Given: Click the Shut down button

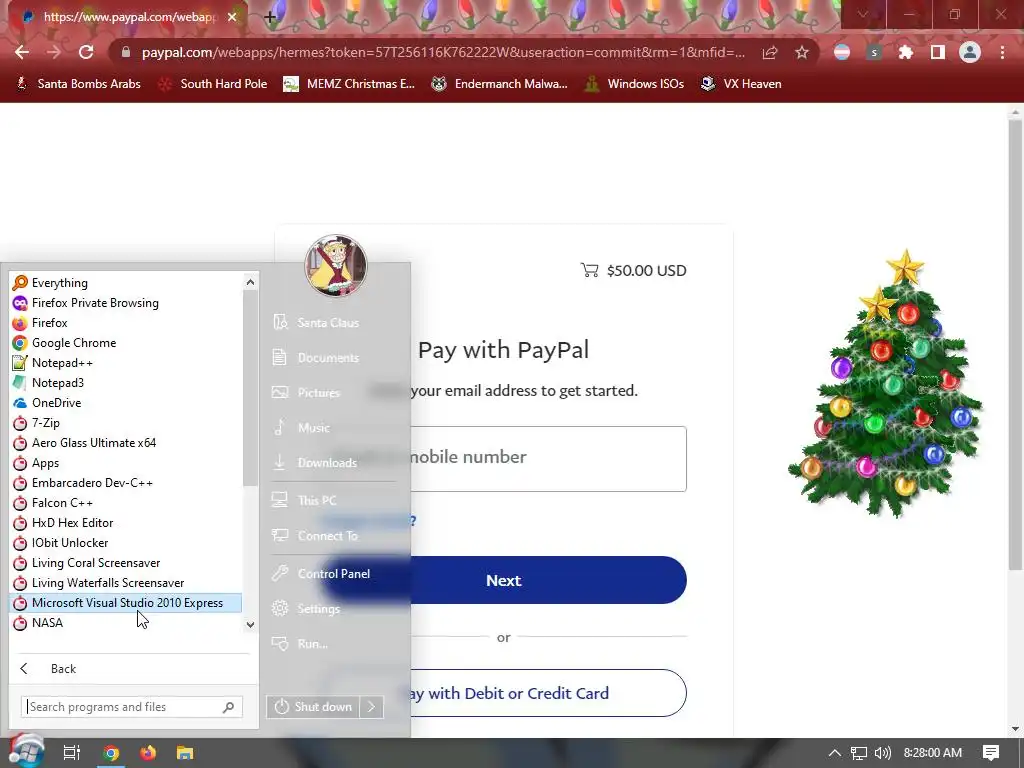Looking at the screenshot, I should pyautogui.click(x=313, y=707).
